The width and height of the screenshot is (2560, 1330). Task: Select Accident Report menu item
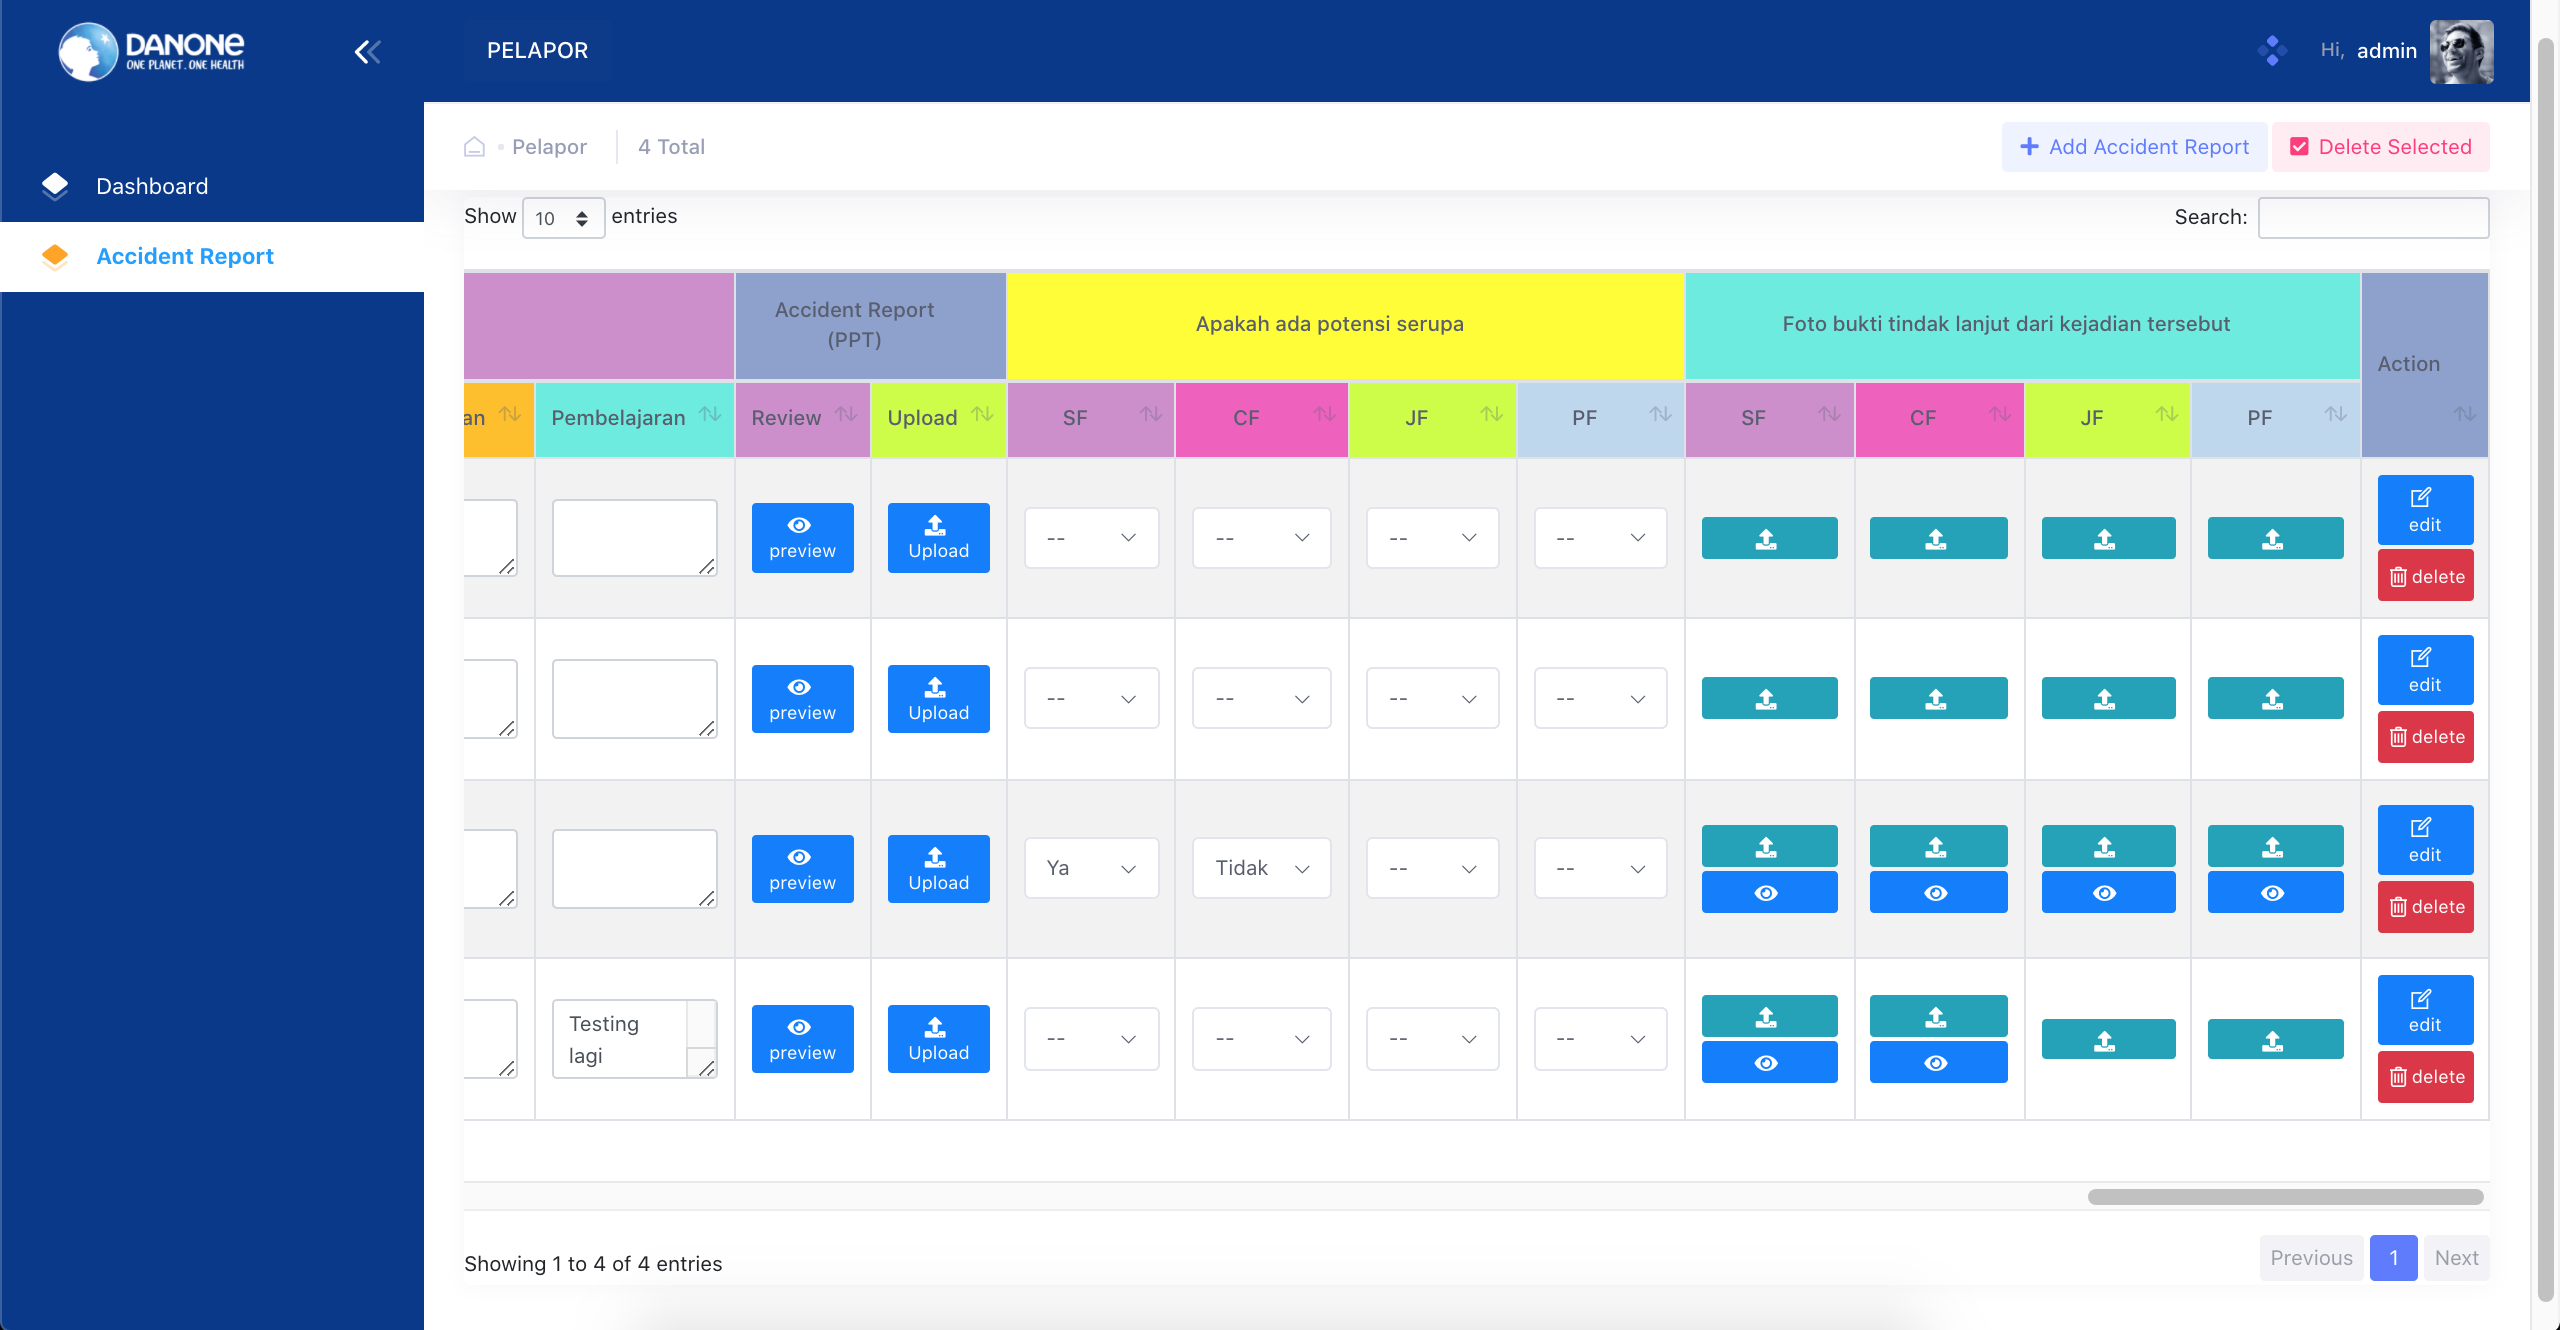(x=185, y=256)
